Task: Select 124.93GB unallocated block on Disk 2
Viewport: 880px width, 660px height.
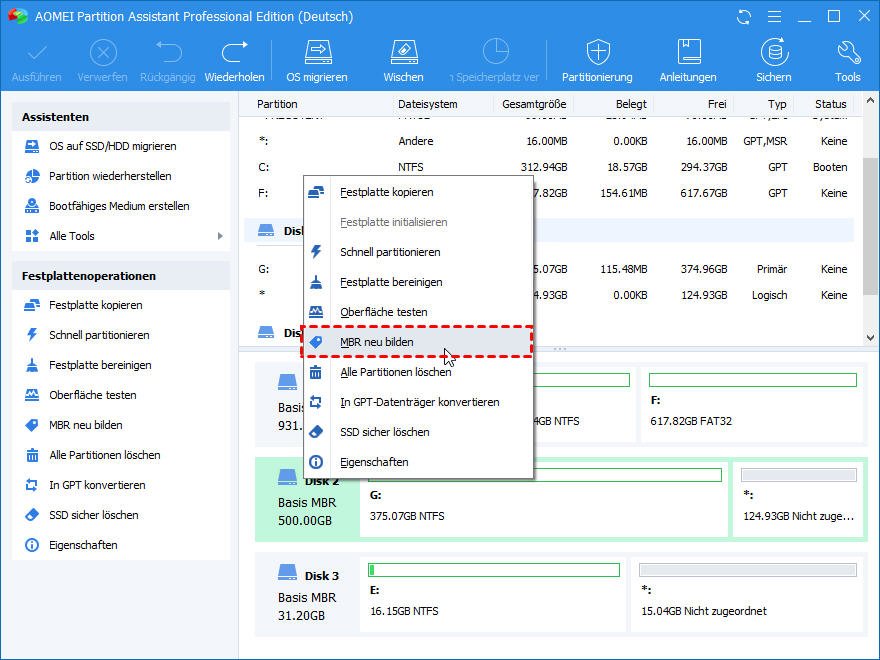Action: click(x=799, y=499)
